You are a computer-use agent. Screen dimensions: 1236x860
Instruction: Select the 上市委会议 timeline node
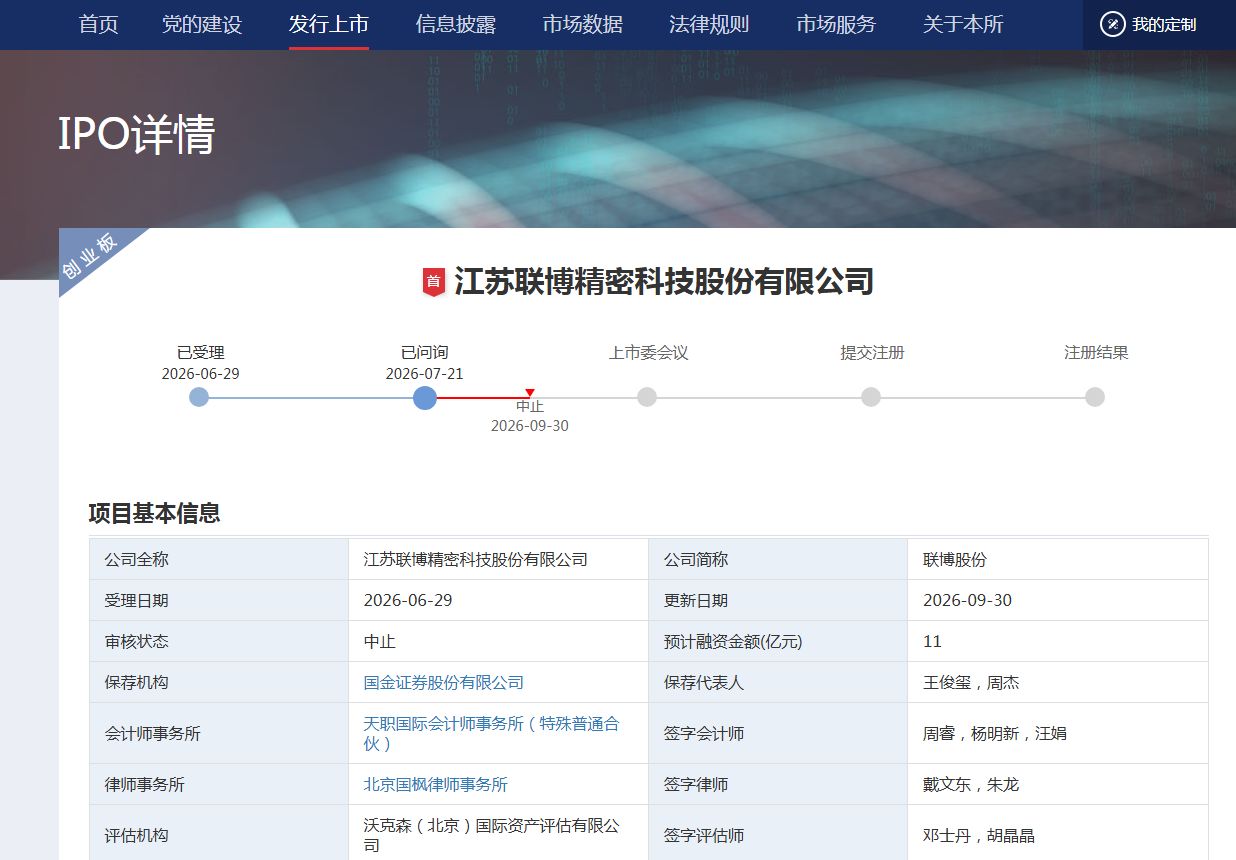647,397
